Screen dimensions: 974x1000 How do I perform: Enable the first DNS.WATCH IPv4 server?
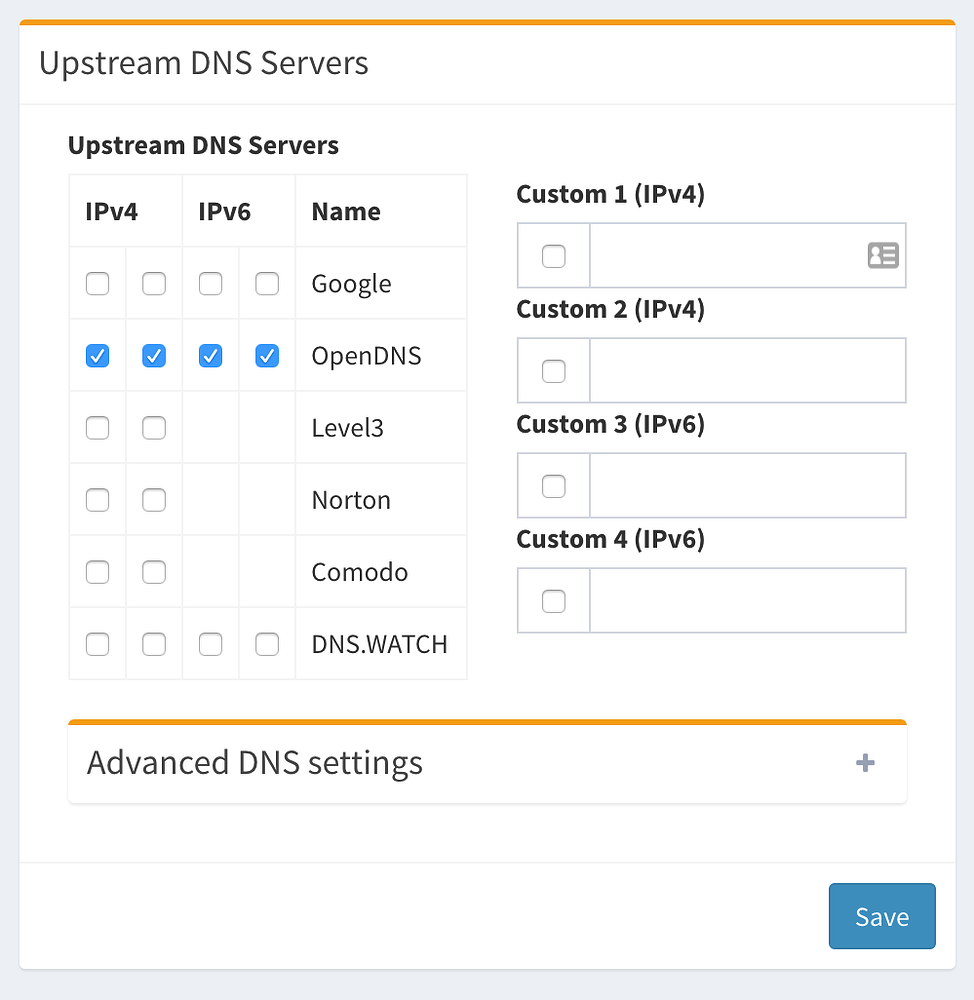coord(97,644)
